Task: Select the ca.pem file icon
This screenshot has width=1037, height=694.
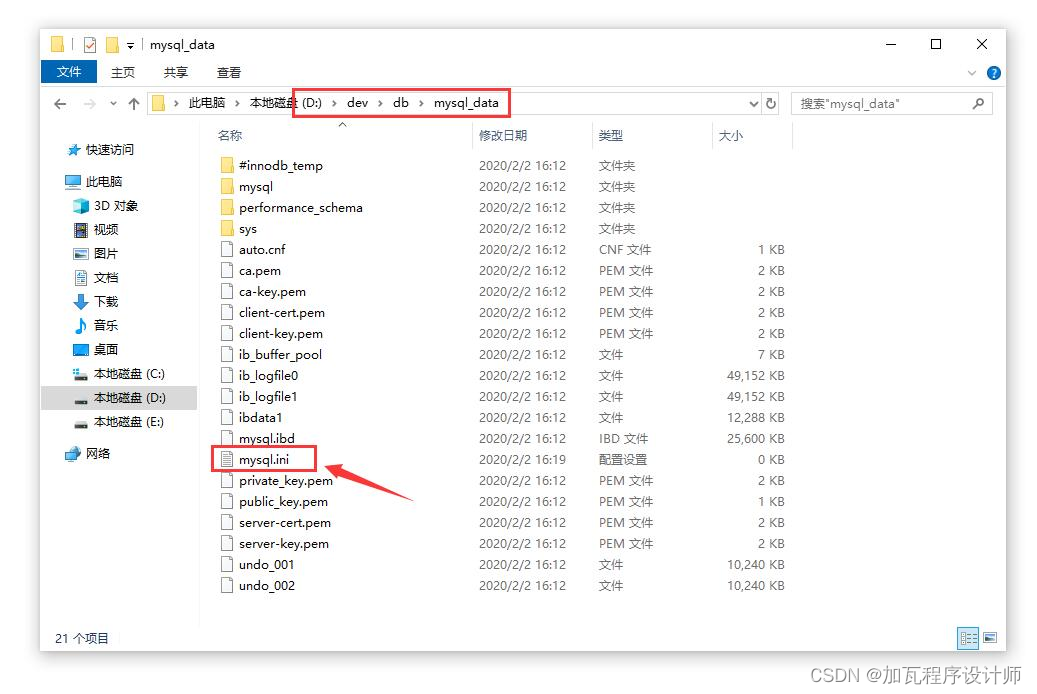Action: pos(227,271)
